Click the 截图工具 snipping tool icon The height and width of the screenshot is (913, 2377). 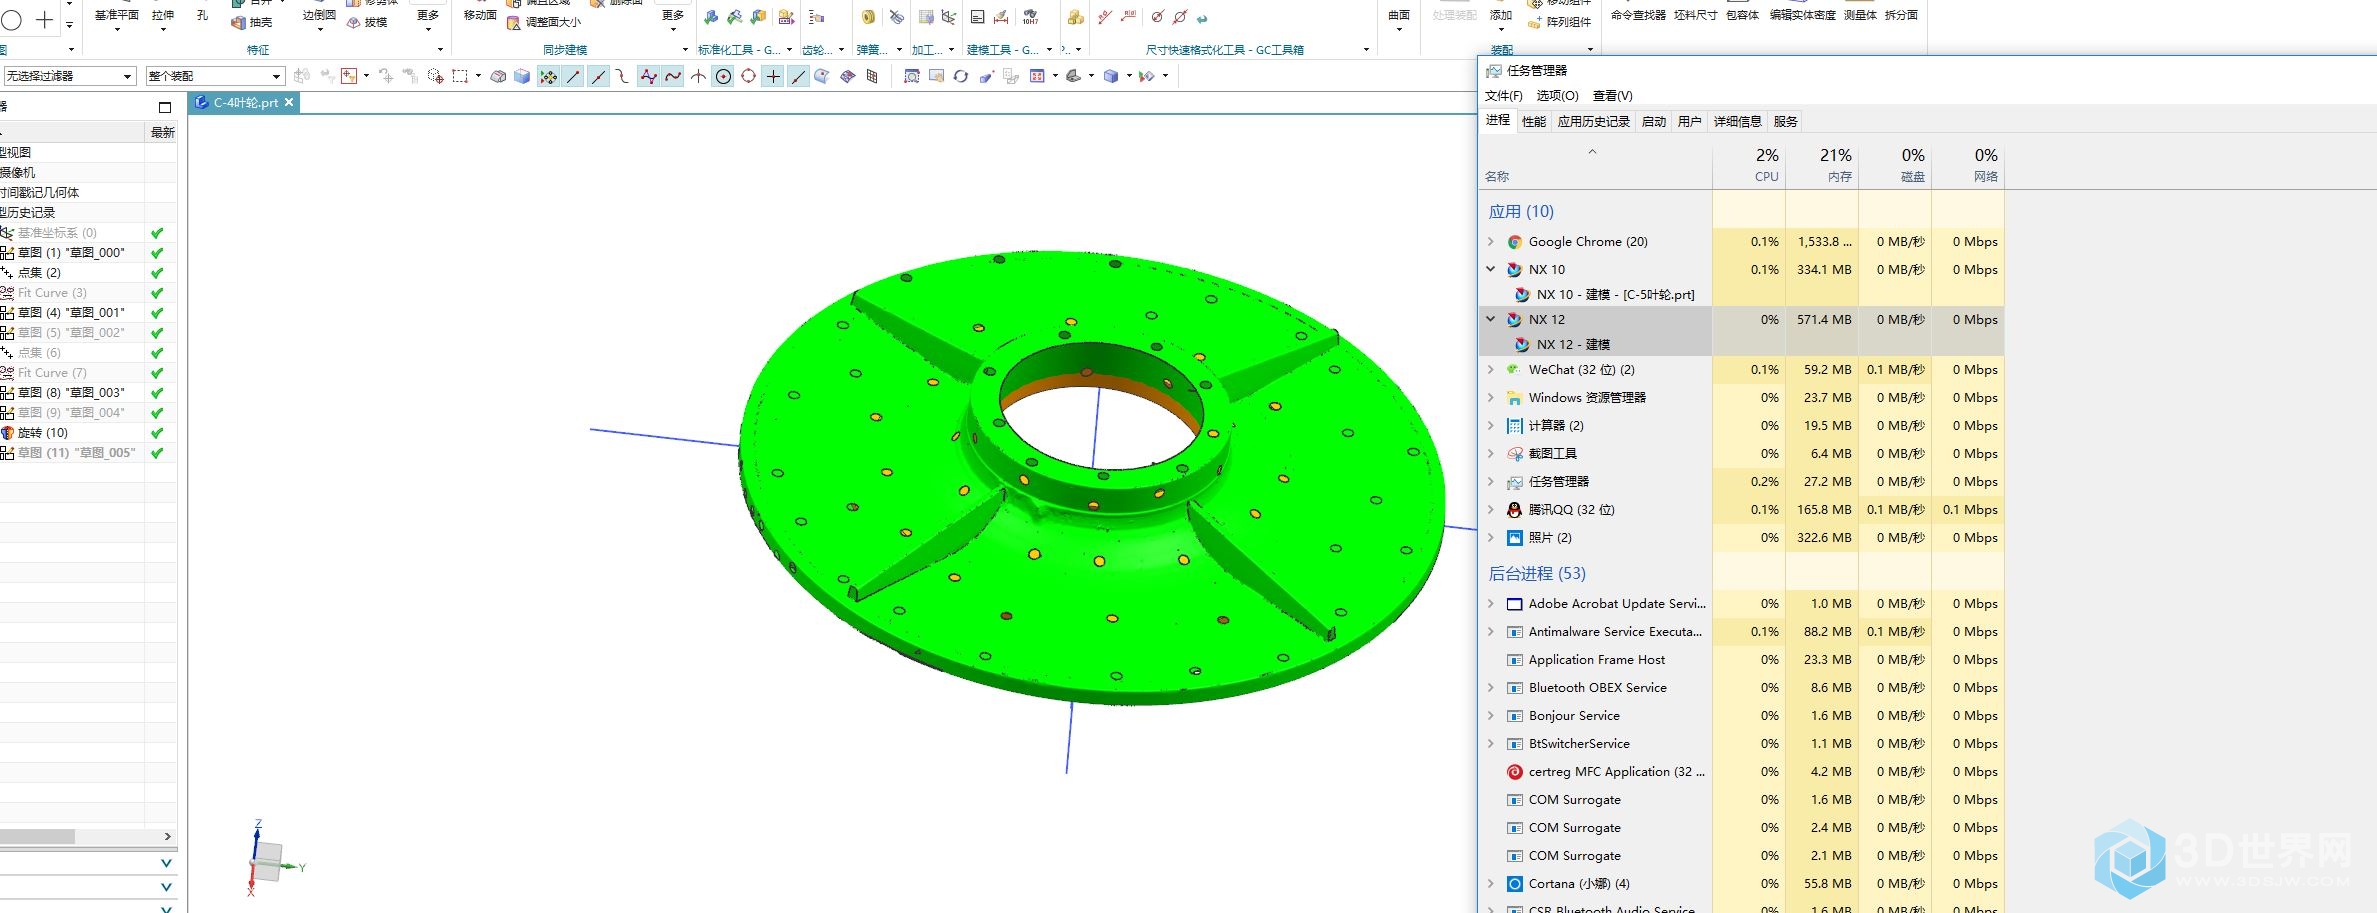click(1514, 454)
